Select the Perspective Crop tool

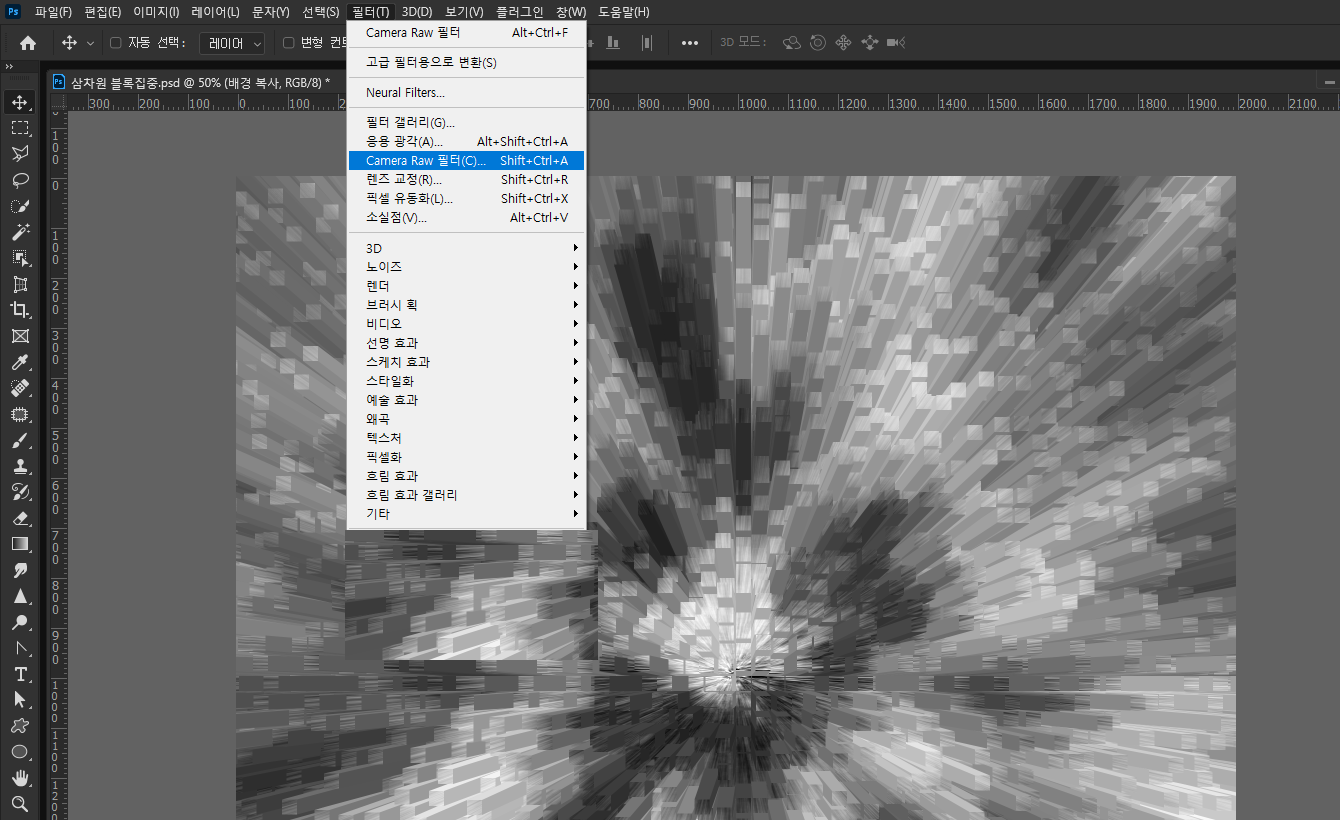(x=20, y=284)
